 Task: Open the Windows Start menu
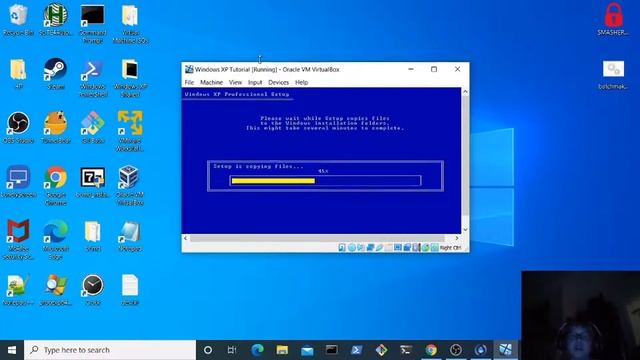click(x=12, y=350)
